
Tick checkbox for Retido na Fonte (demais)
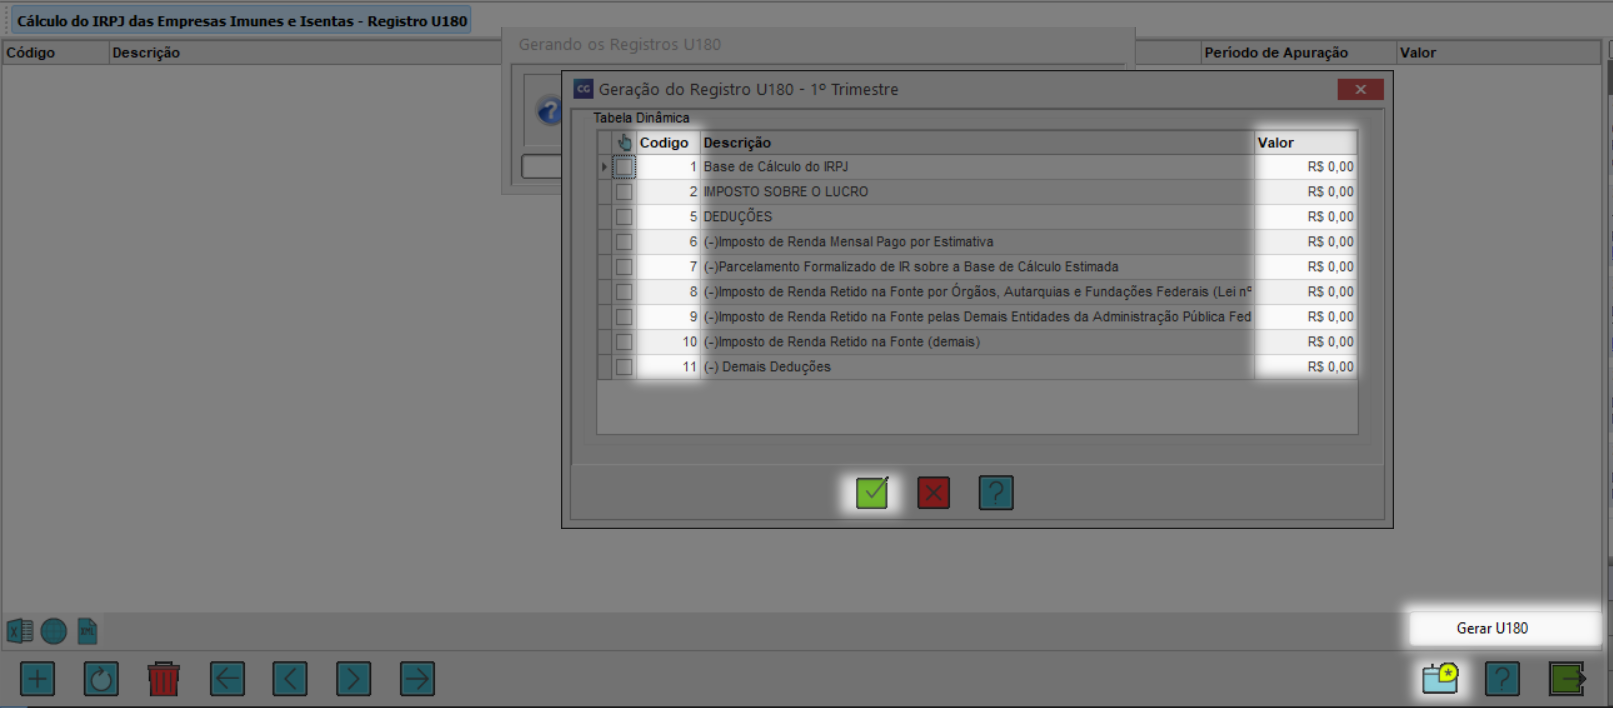coord(624,342)
